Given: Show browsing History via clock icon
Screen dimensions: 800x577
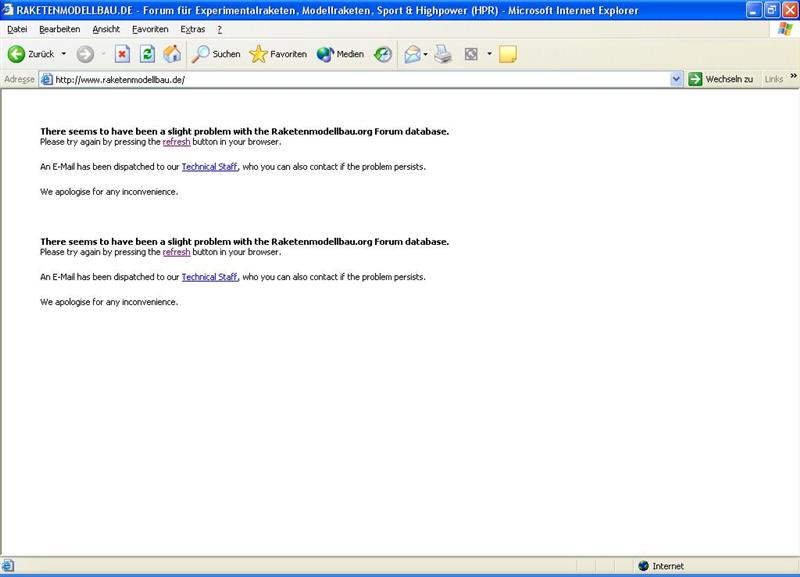Looking at the screenshot, I should pyautogui.click(x=383, y=54).
